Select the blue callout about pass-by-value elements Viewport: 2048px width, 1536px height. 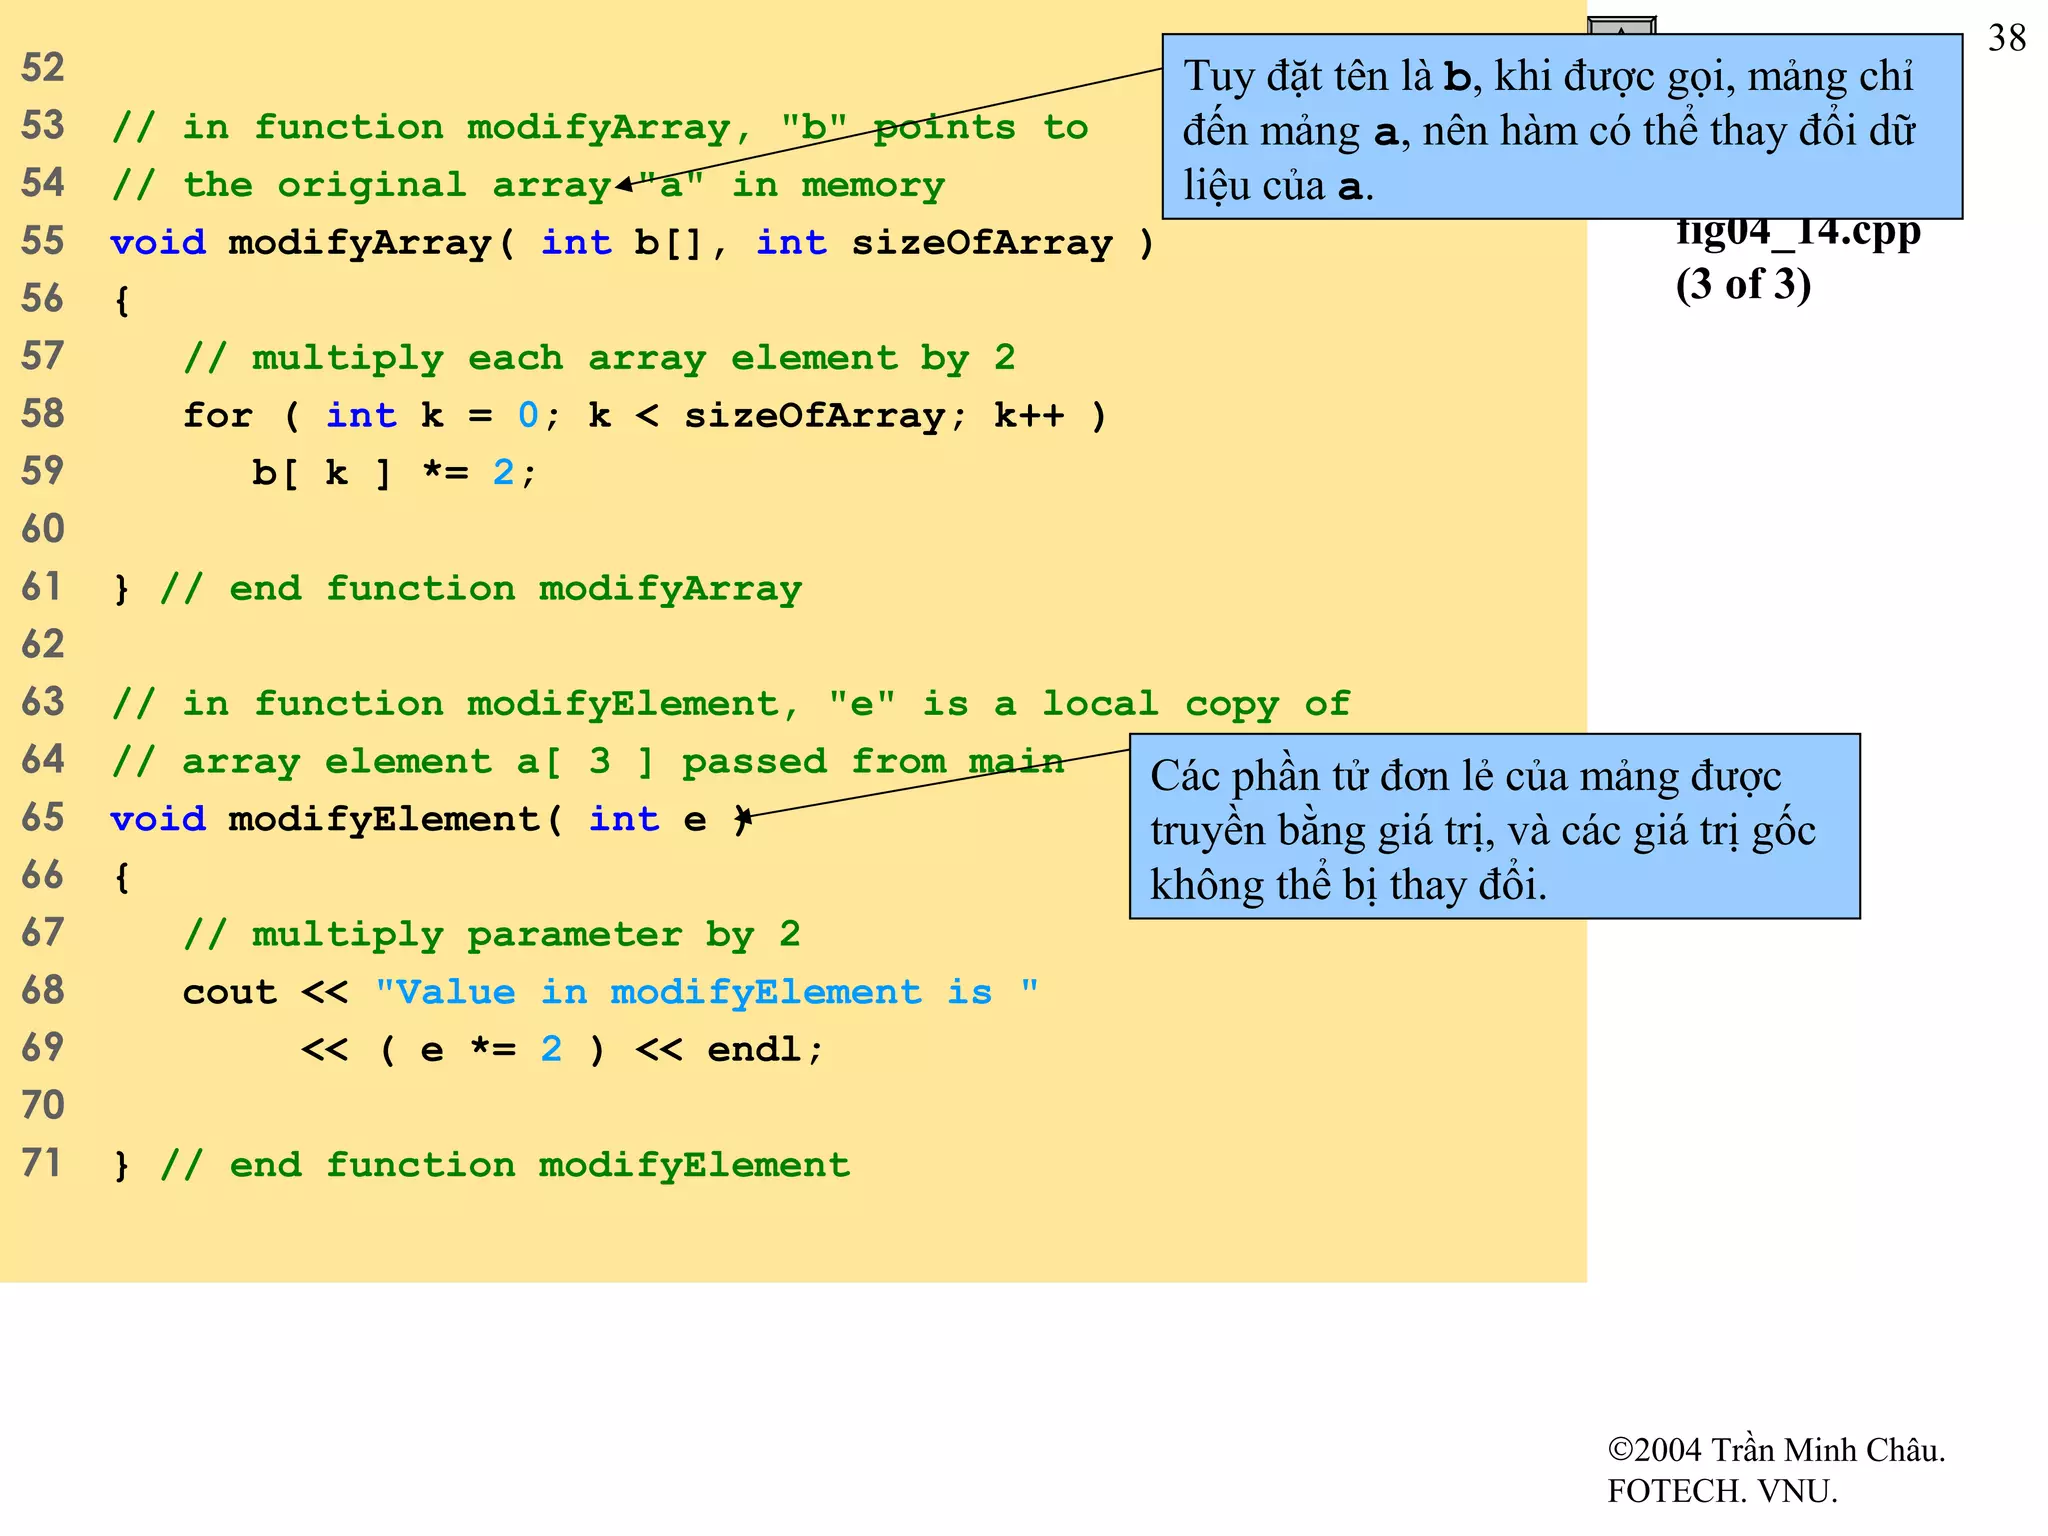click(1494, 827)
